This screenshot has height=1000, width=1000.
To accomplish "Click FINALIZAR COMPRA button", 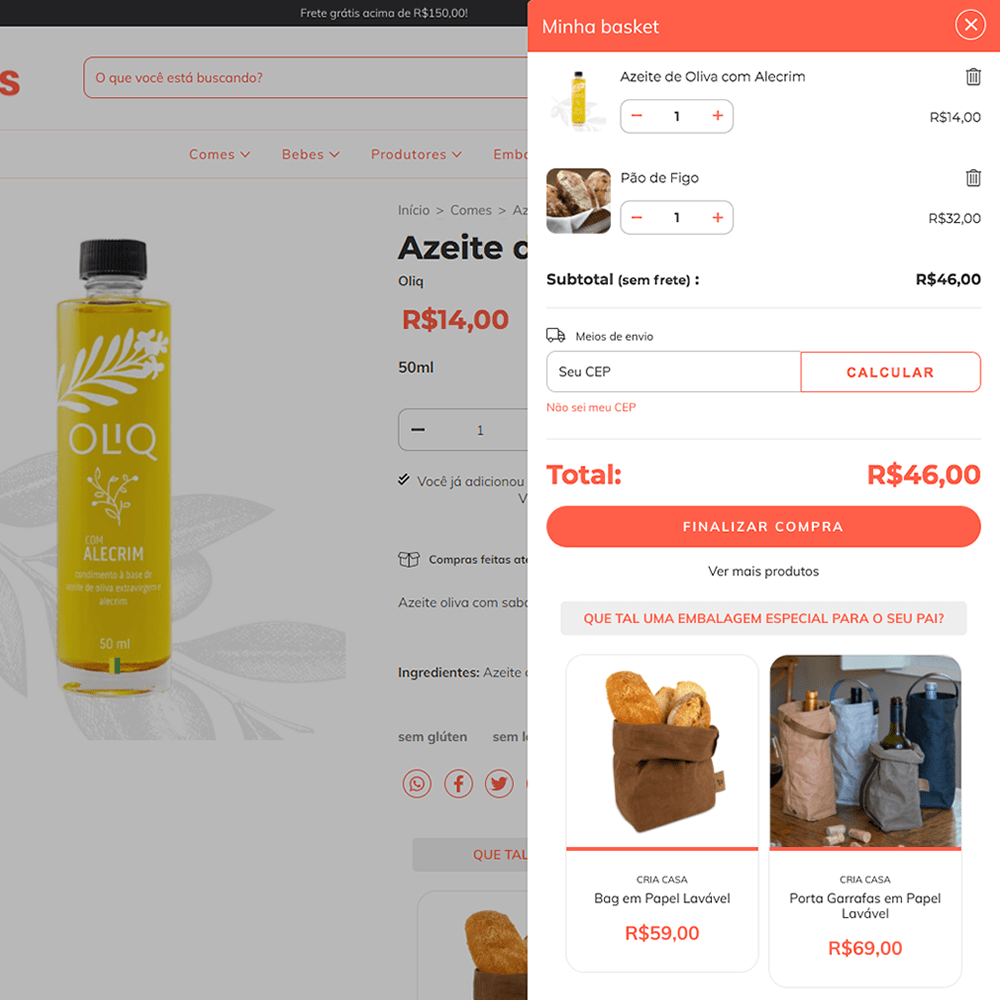I will (x=763, y=527).
